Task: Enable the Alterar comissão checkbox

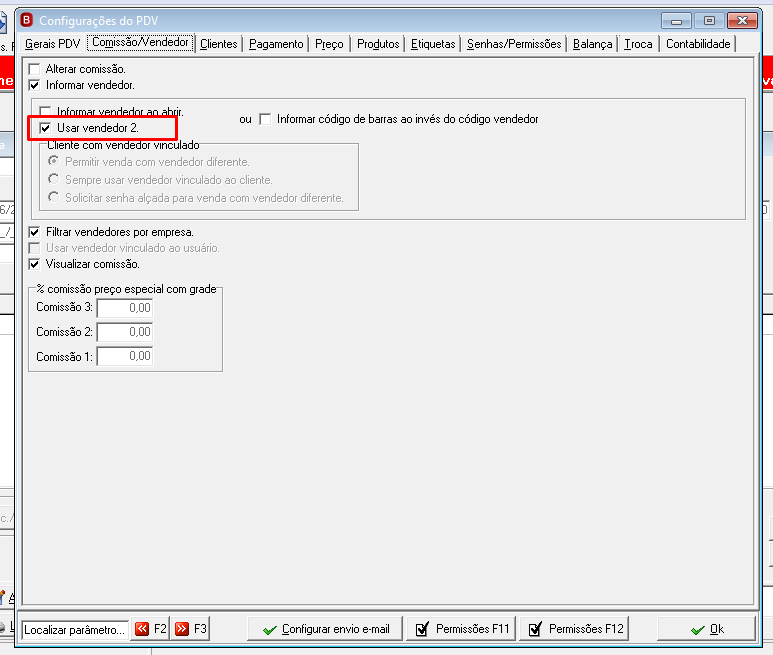Action: (35, 69)
